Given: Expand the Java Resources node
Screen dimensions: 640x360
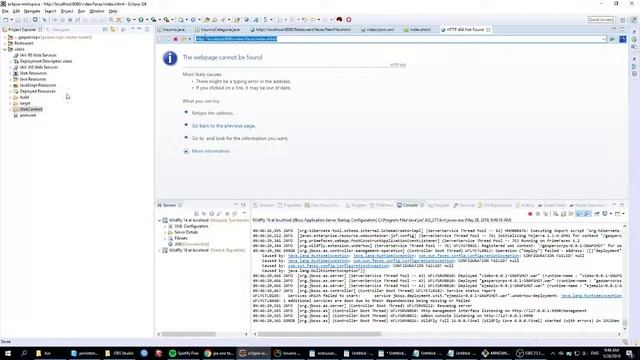Looking at the screenshot, I should pos(11,79).
